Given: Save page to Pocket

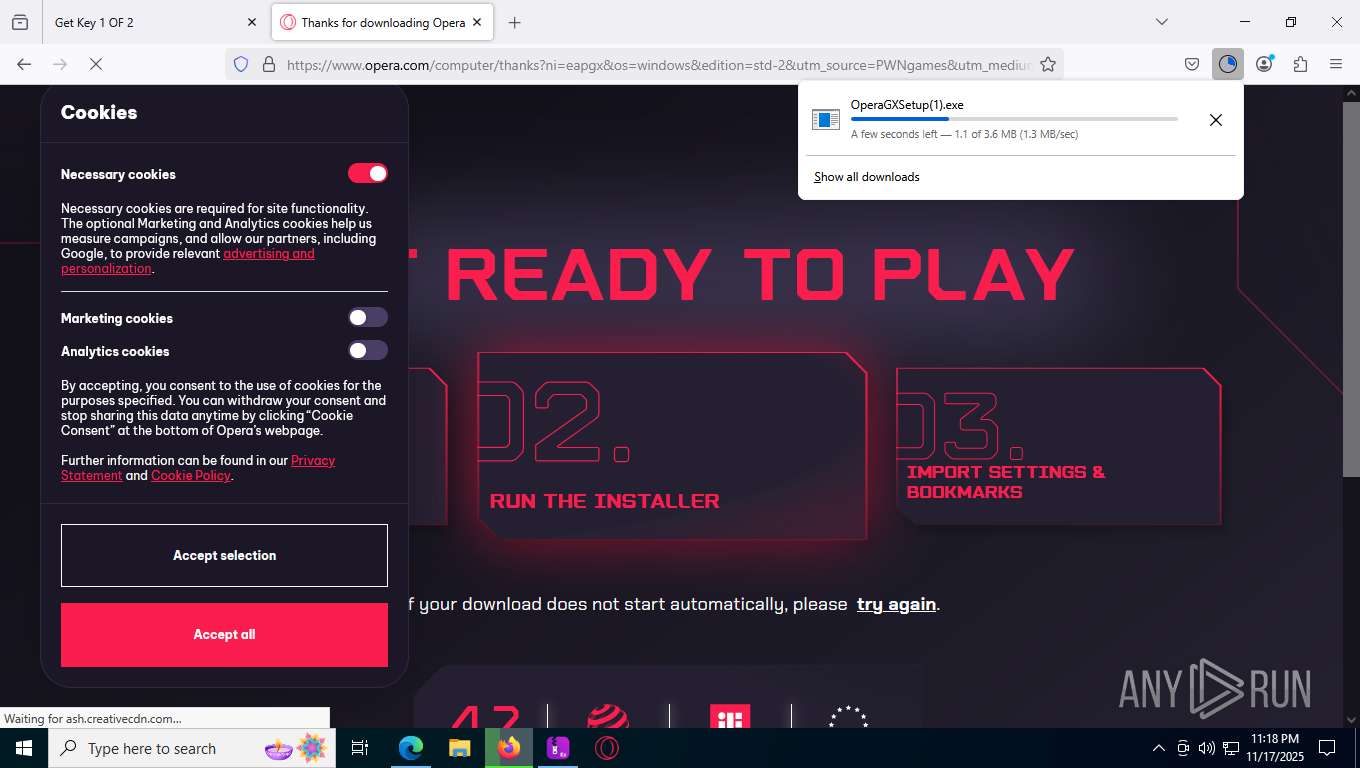Looking at the screenshot, I should click(1191, 64).
